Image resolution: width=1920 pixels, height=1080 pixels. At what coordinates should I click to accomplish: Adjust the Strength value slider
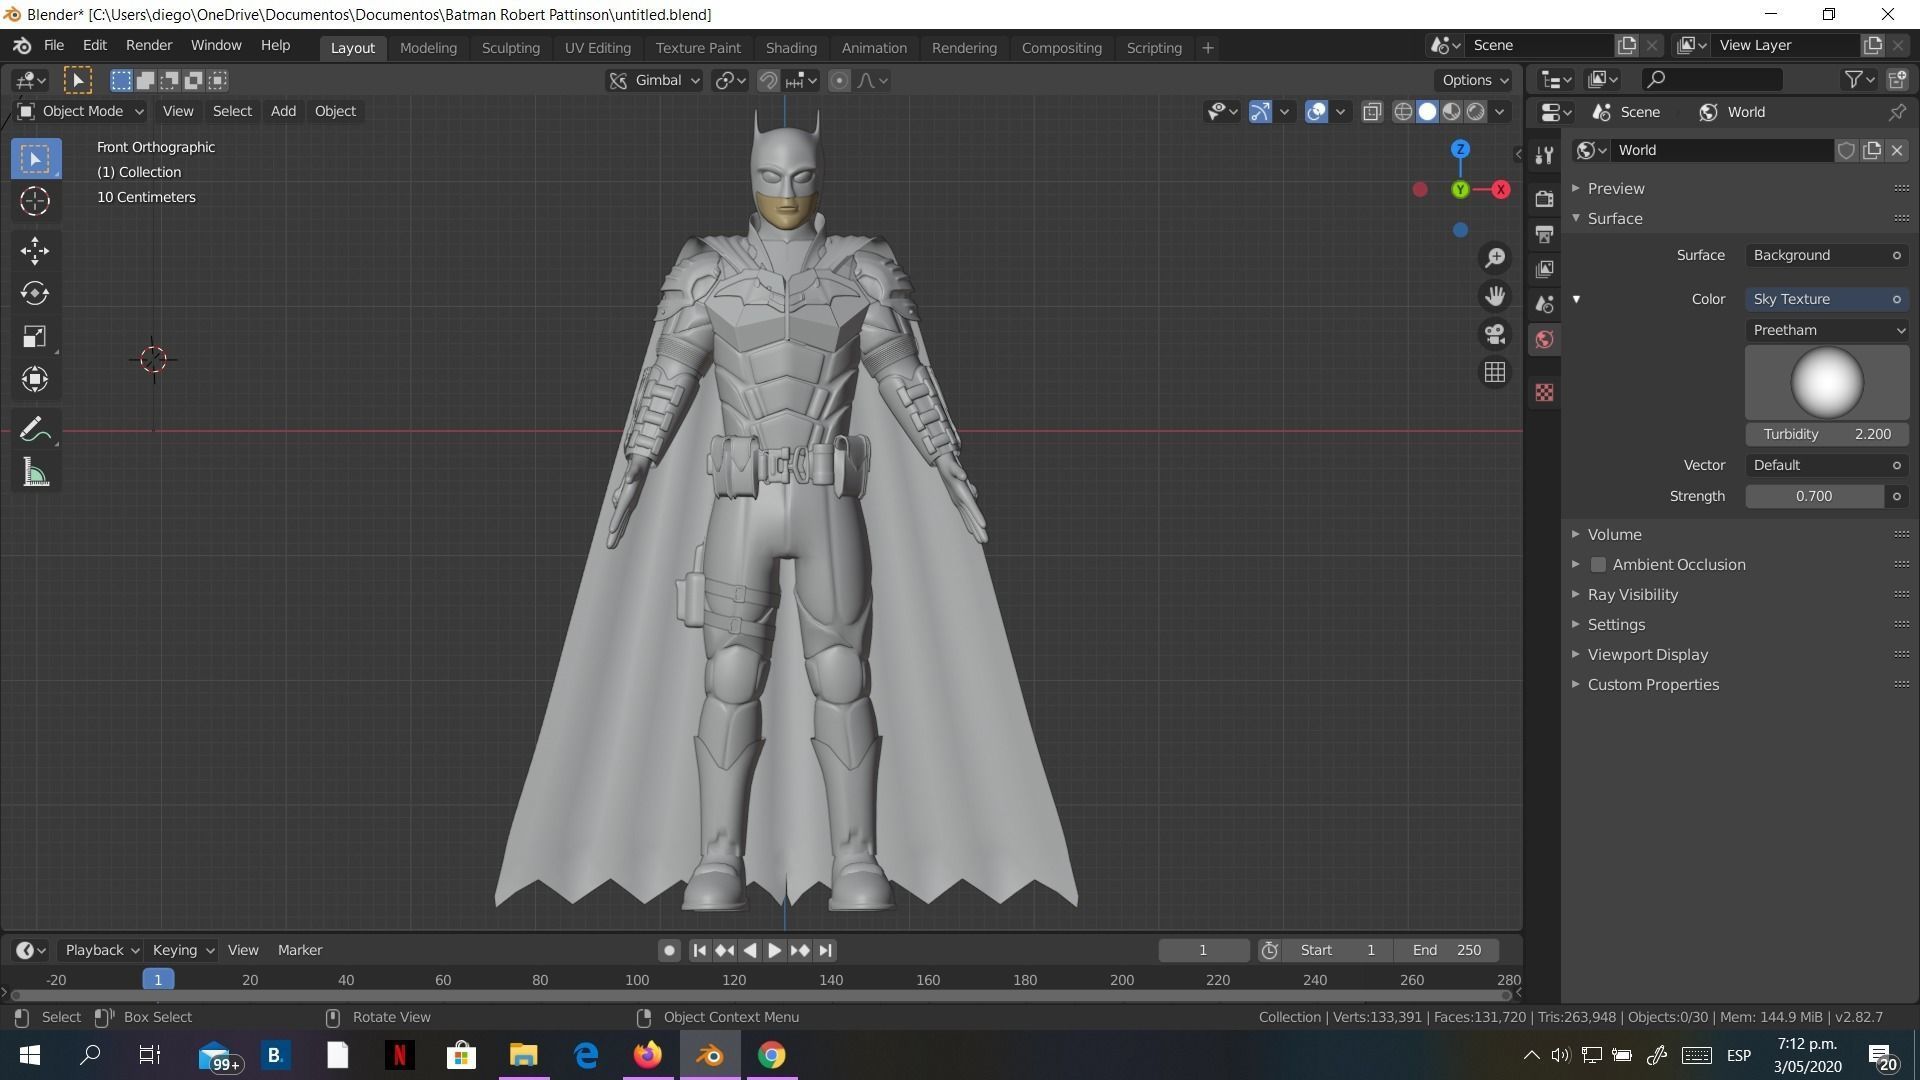tap(1814, 496)
